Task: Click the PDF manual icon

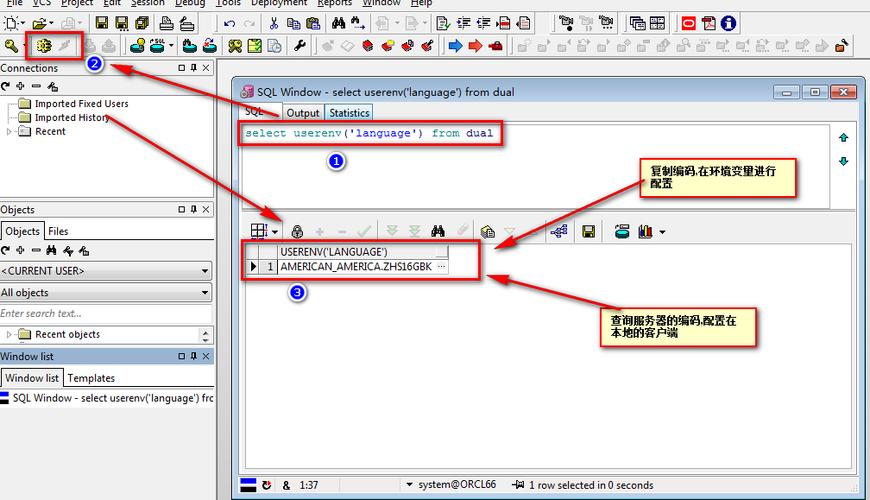Action: point(709,23)
